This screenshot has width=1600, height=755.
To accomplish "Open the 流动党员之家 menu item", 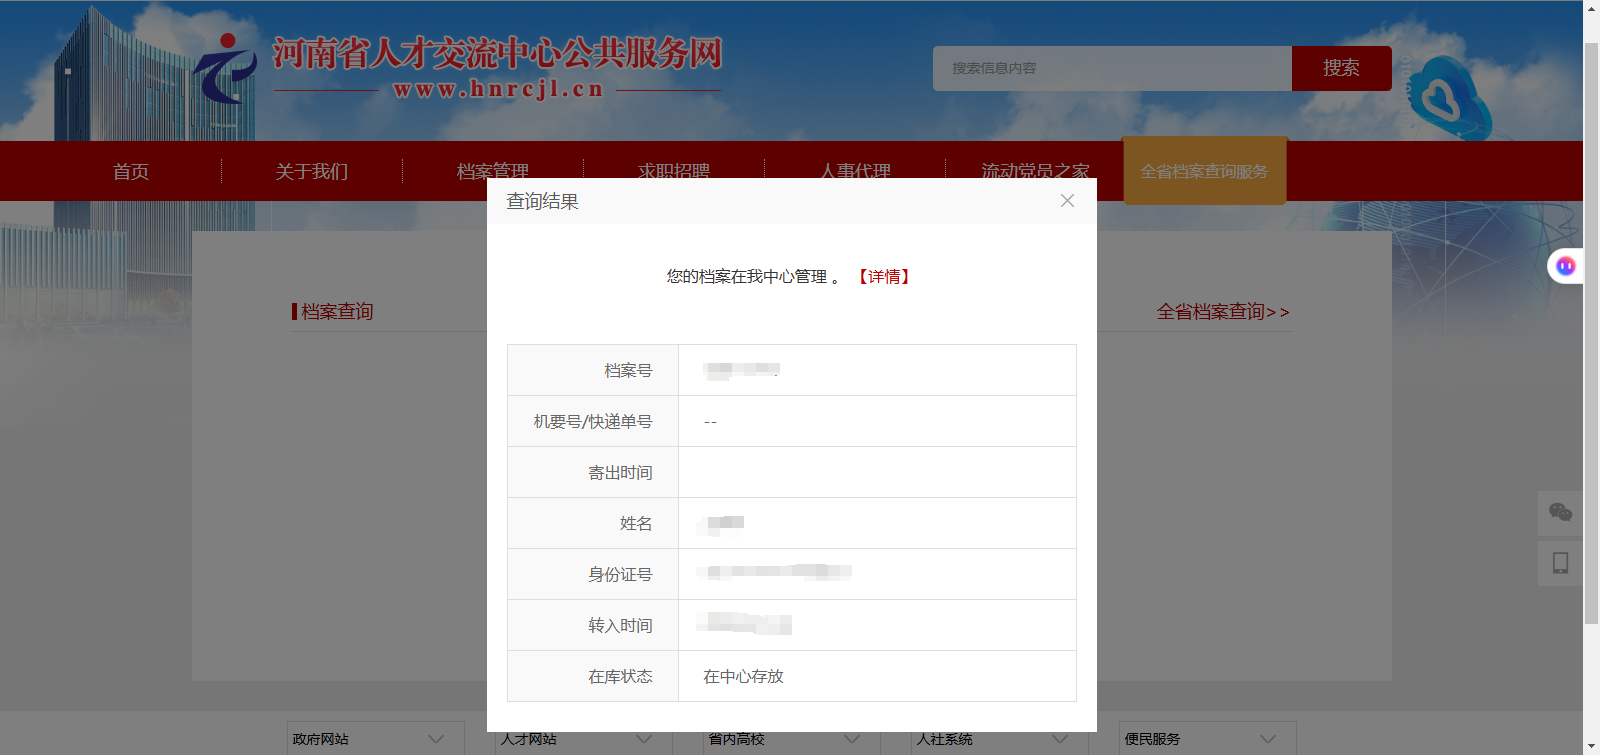I will pos(1036,170).
